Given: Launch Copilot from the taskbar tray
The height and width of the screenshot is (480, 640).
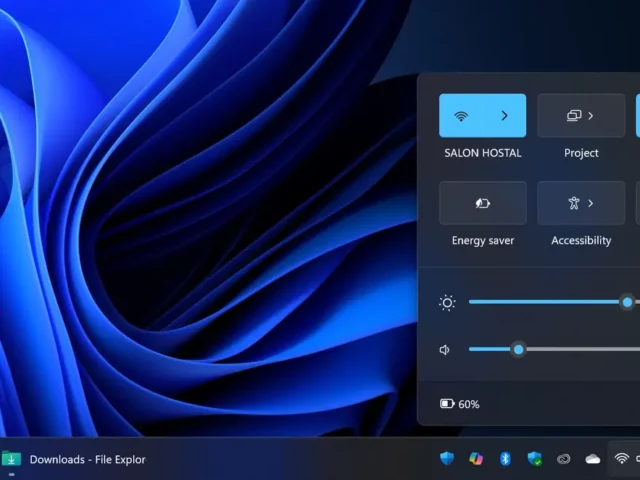Looking at the screenshot, I should 476,459.
